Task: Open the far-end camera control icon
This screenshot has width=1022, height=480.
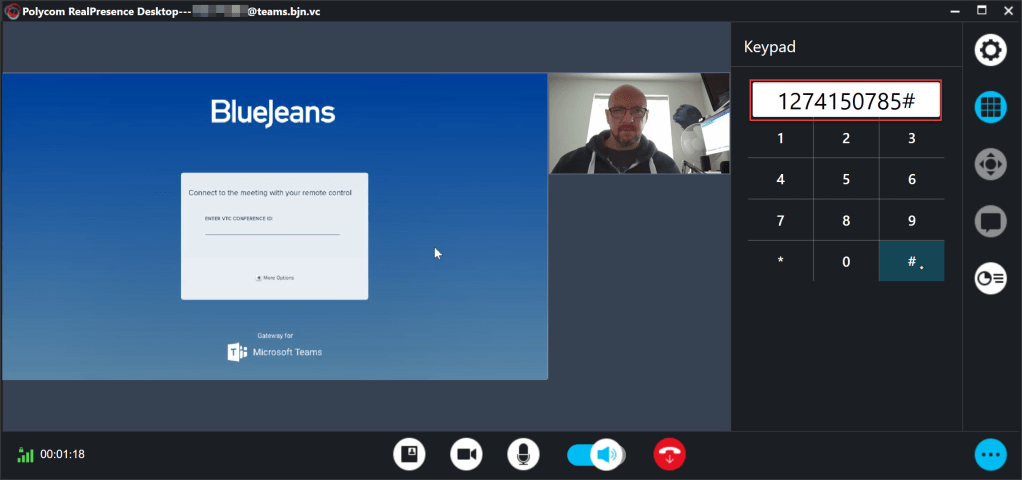Action: click(990, 164)
